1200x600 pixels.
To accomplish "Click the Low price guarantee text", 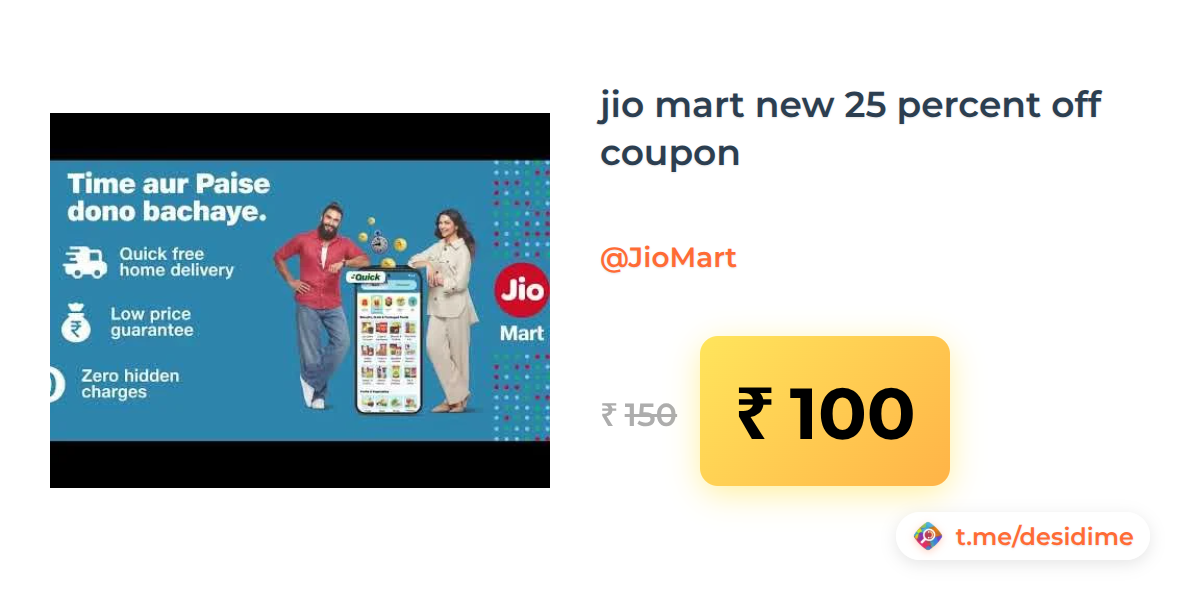I will coord(152,322).
